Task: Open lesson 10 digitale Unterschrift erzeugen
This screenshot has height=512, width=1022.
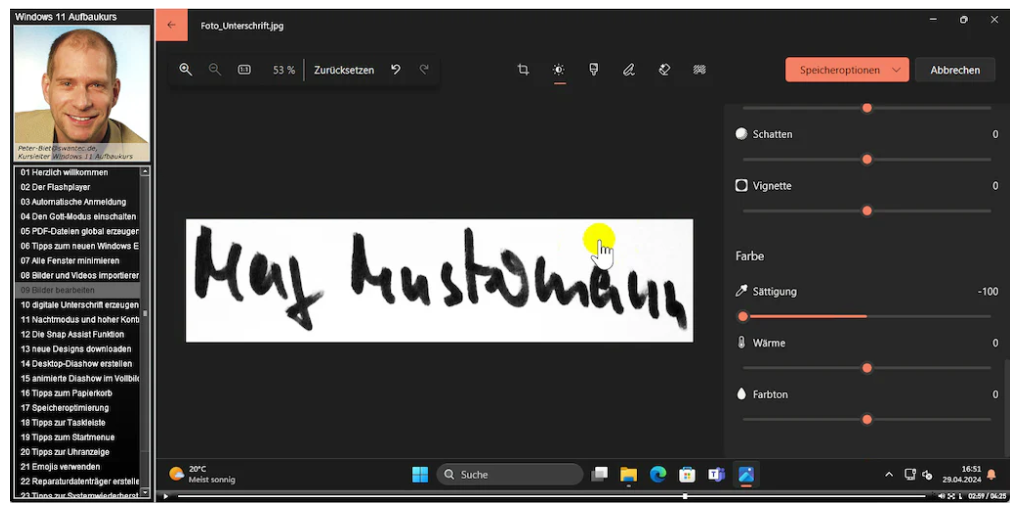Action: point(79,305)
